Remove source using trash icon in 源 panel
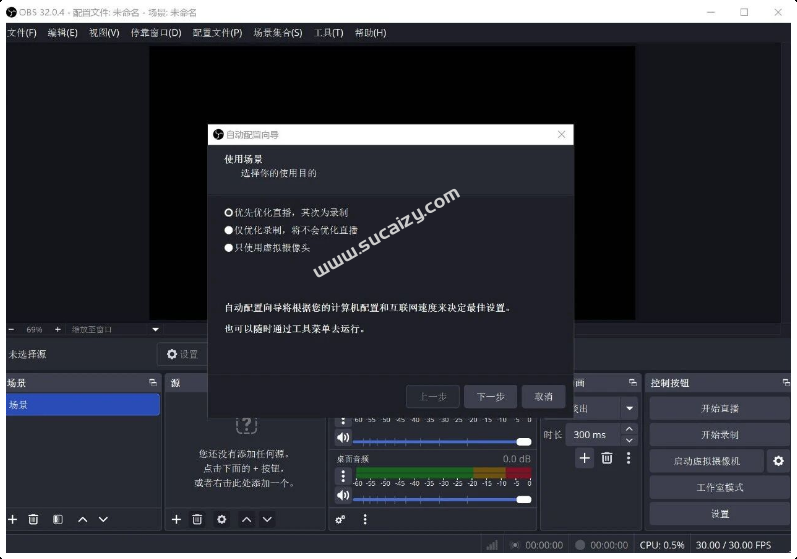 pyautogui.click(x=197, y=519)
